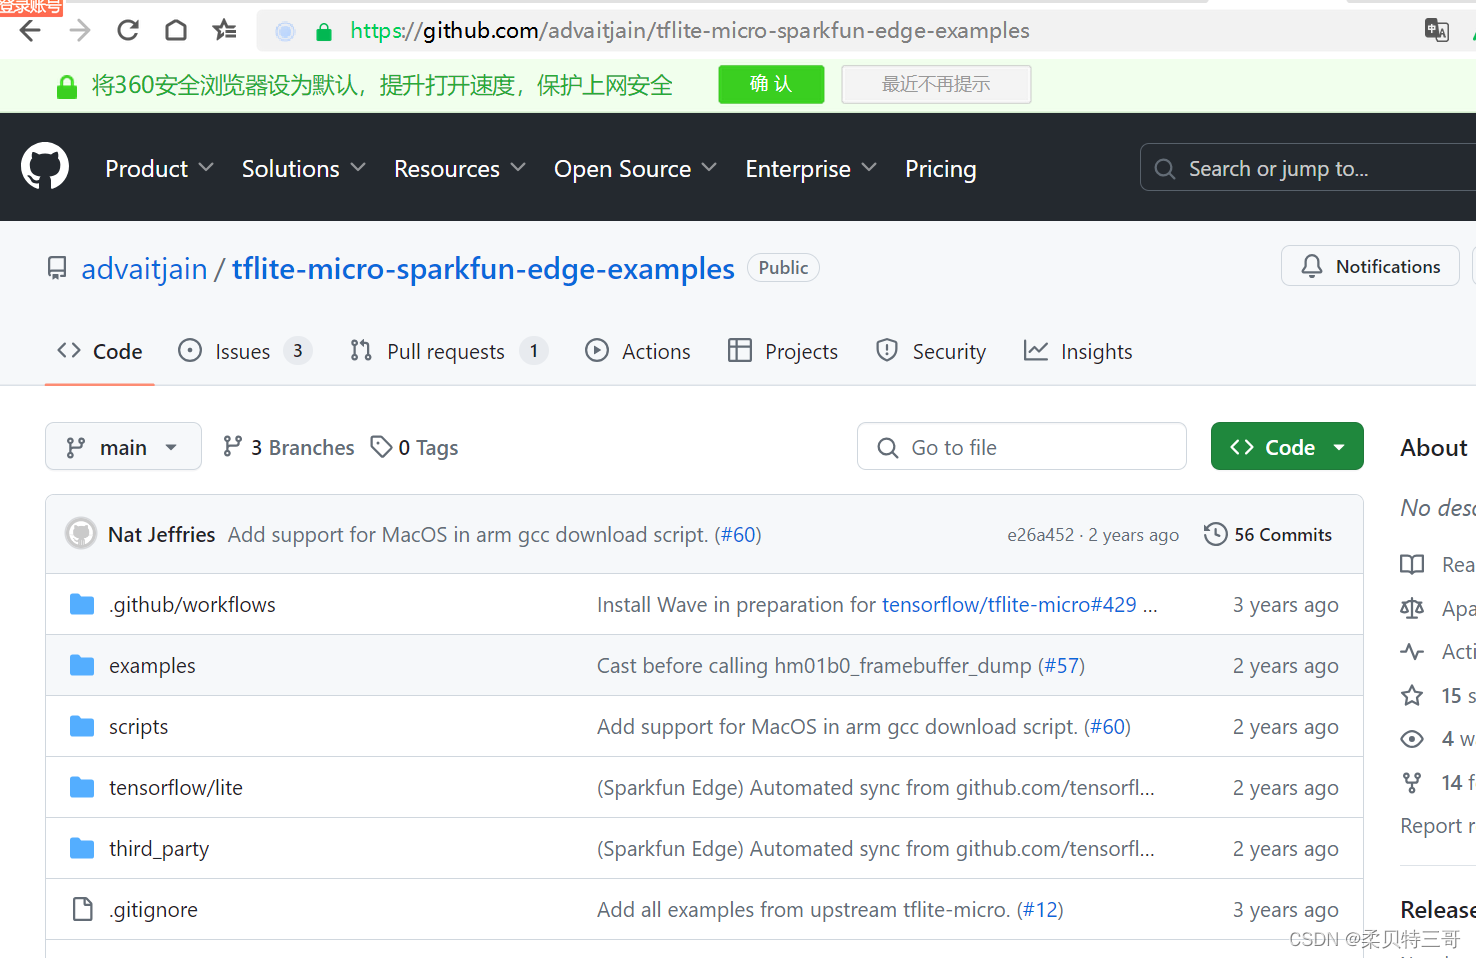Image resolution: width=1476 pixels, height=958 pixels.
Task: Click the Go to file search field
Action: pos(1022,446)
